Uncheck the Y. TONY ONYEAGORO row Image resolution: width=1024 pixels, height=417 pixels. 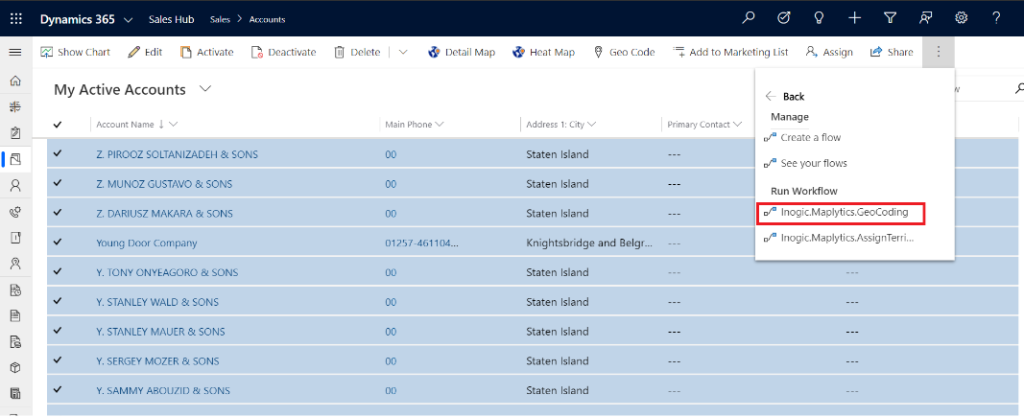(57, 271)
